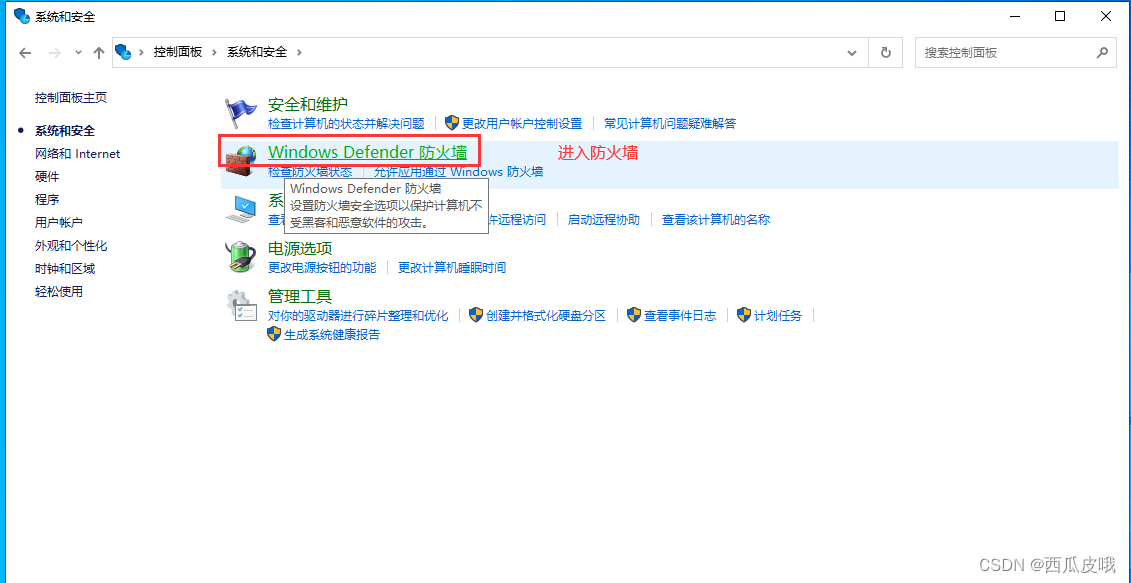Click 计划任务 link

coord(778,315)
